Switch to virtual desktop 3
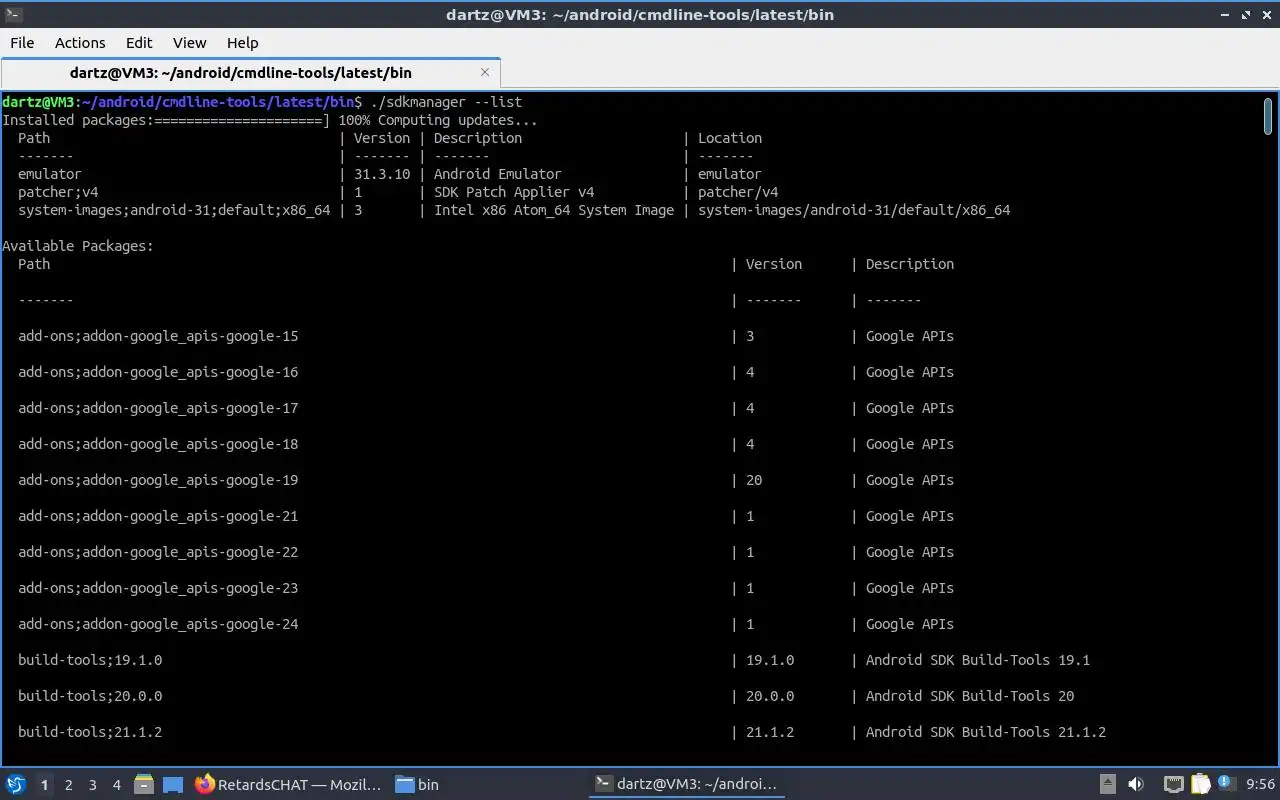Screen dimensions: 1280x800 92,785
